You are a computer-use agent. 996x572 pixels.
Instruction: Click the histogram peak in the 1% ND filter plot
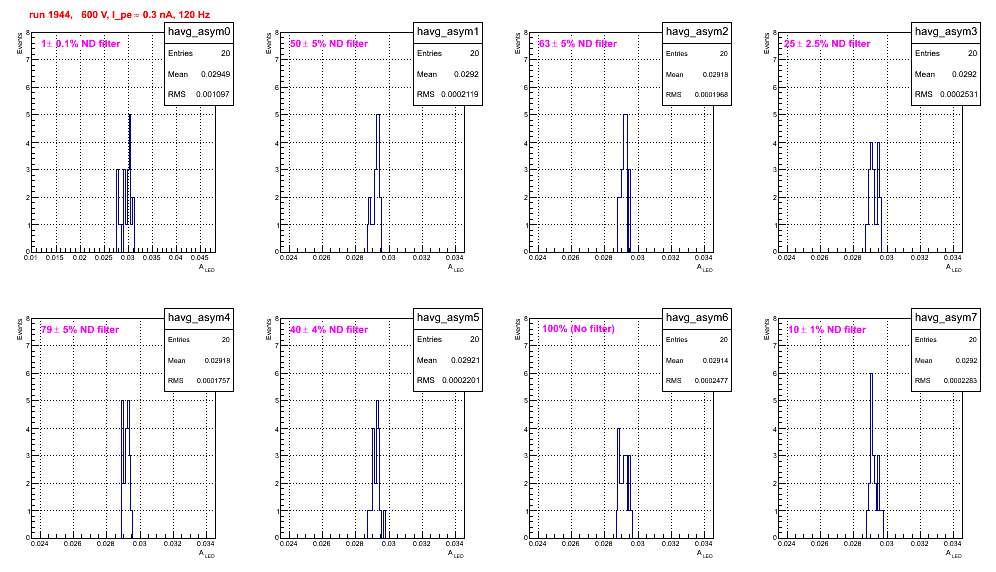pos(130,116)
